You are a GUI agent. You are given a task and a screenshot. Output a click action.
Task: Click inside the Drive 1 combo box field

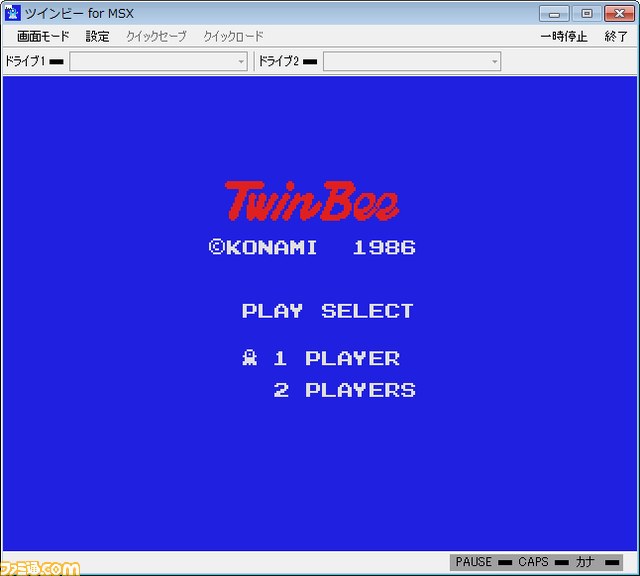pos(158,62)
